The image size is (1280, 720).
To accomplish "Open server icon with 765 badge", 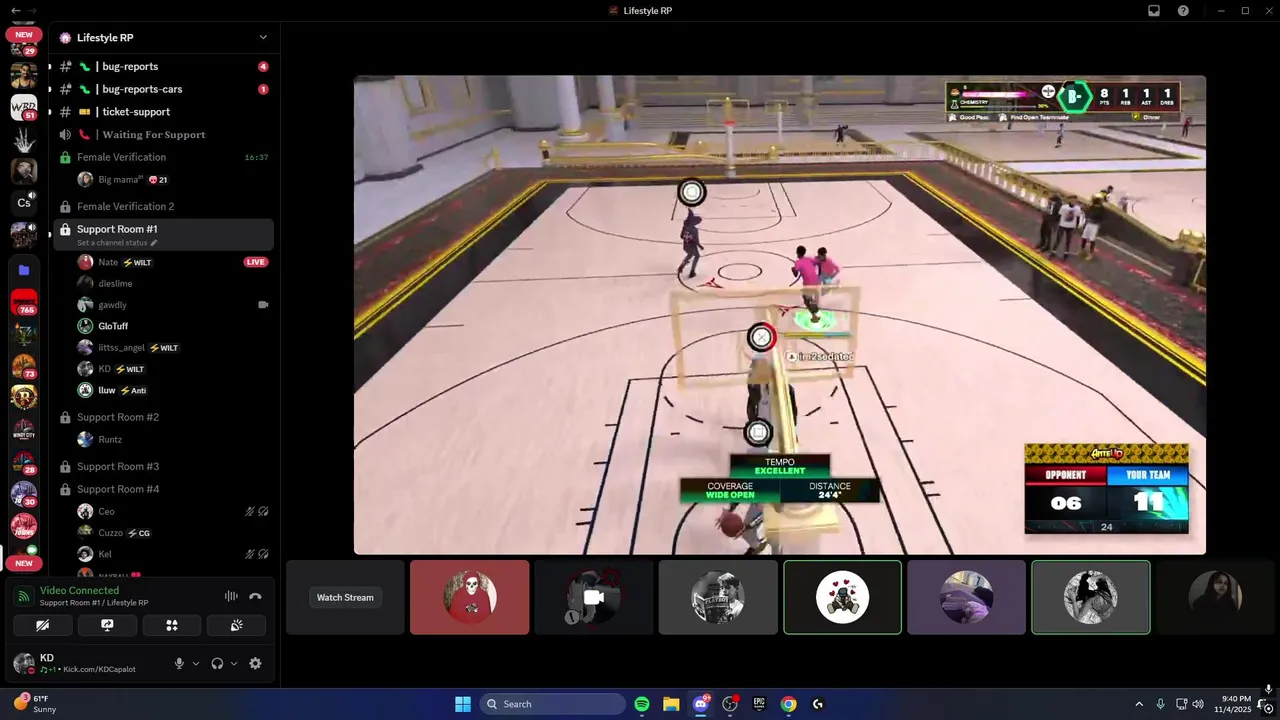I will pos(24,302).
